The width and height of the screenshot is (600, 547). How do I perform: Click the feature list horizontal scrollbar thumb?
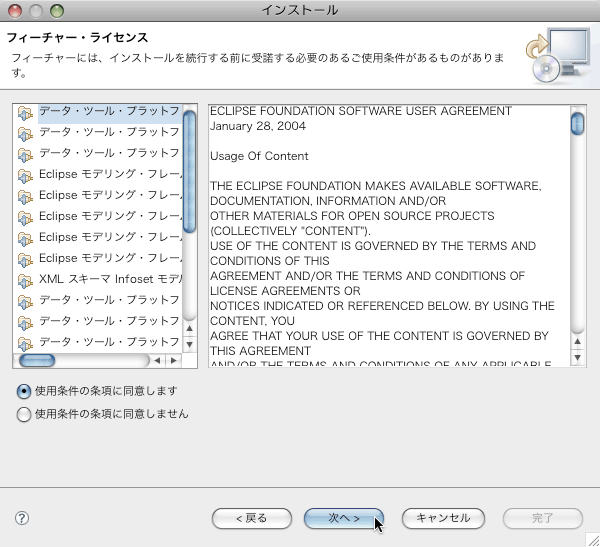[37, 360]
